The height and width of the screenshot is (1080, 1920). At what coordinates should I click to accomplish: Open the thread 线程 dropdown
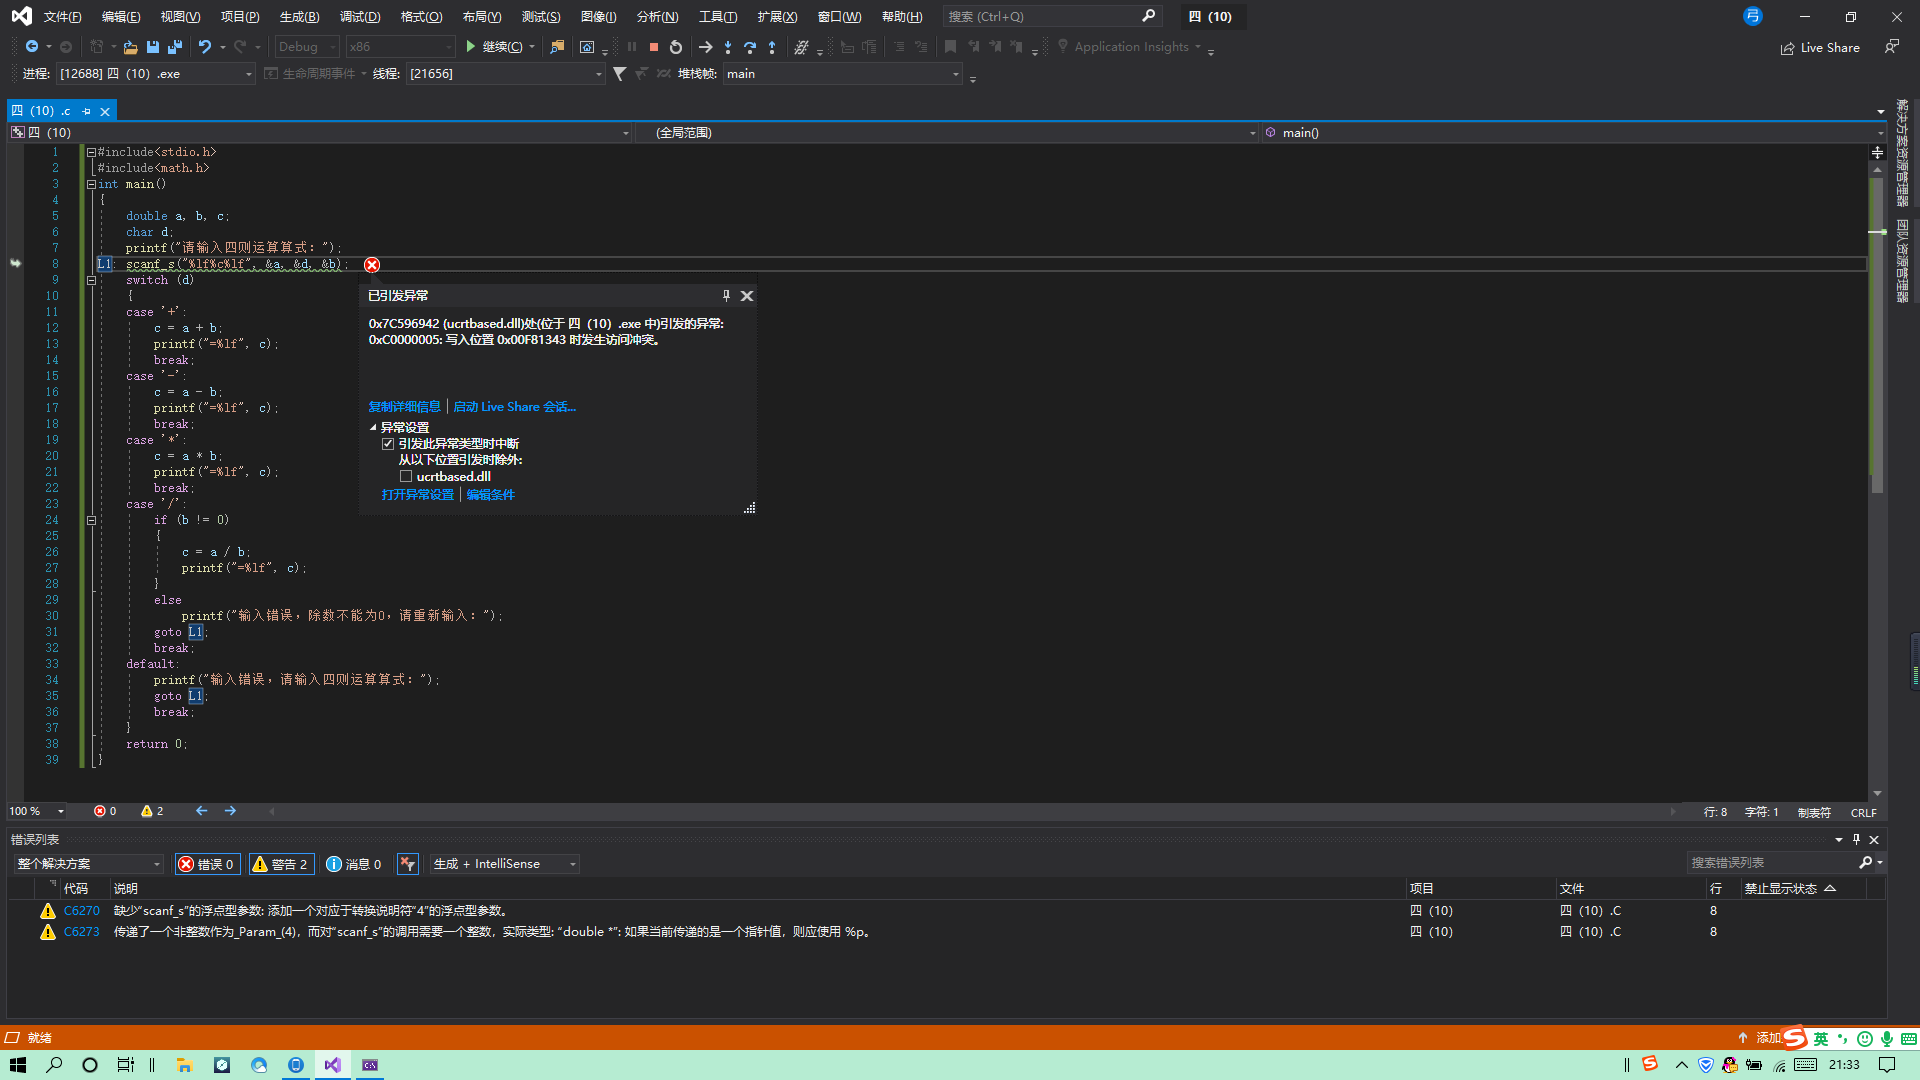[x=506, y=74]
